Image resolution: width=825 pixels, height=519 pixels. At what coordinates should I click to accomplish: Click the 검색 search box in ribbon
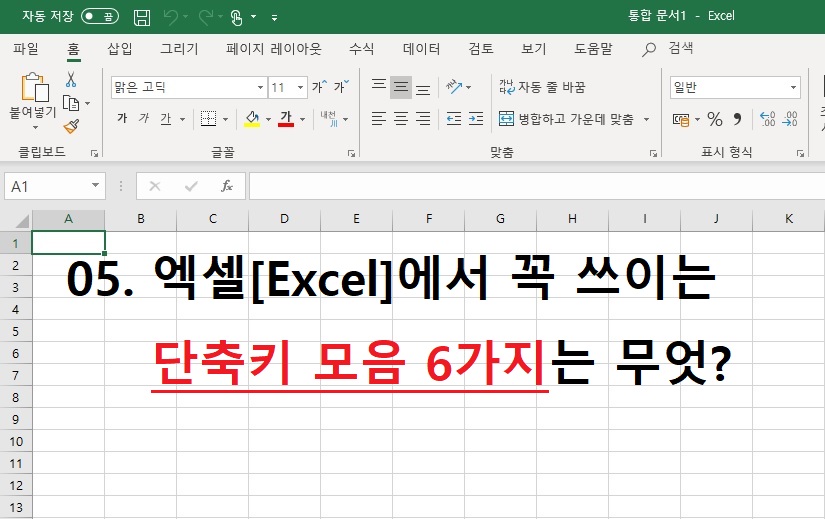668,48
